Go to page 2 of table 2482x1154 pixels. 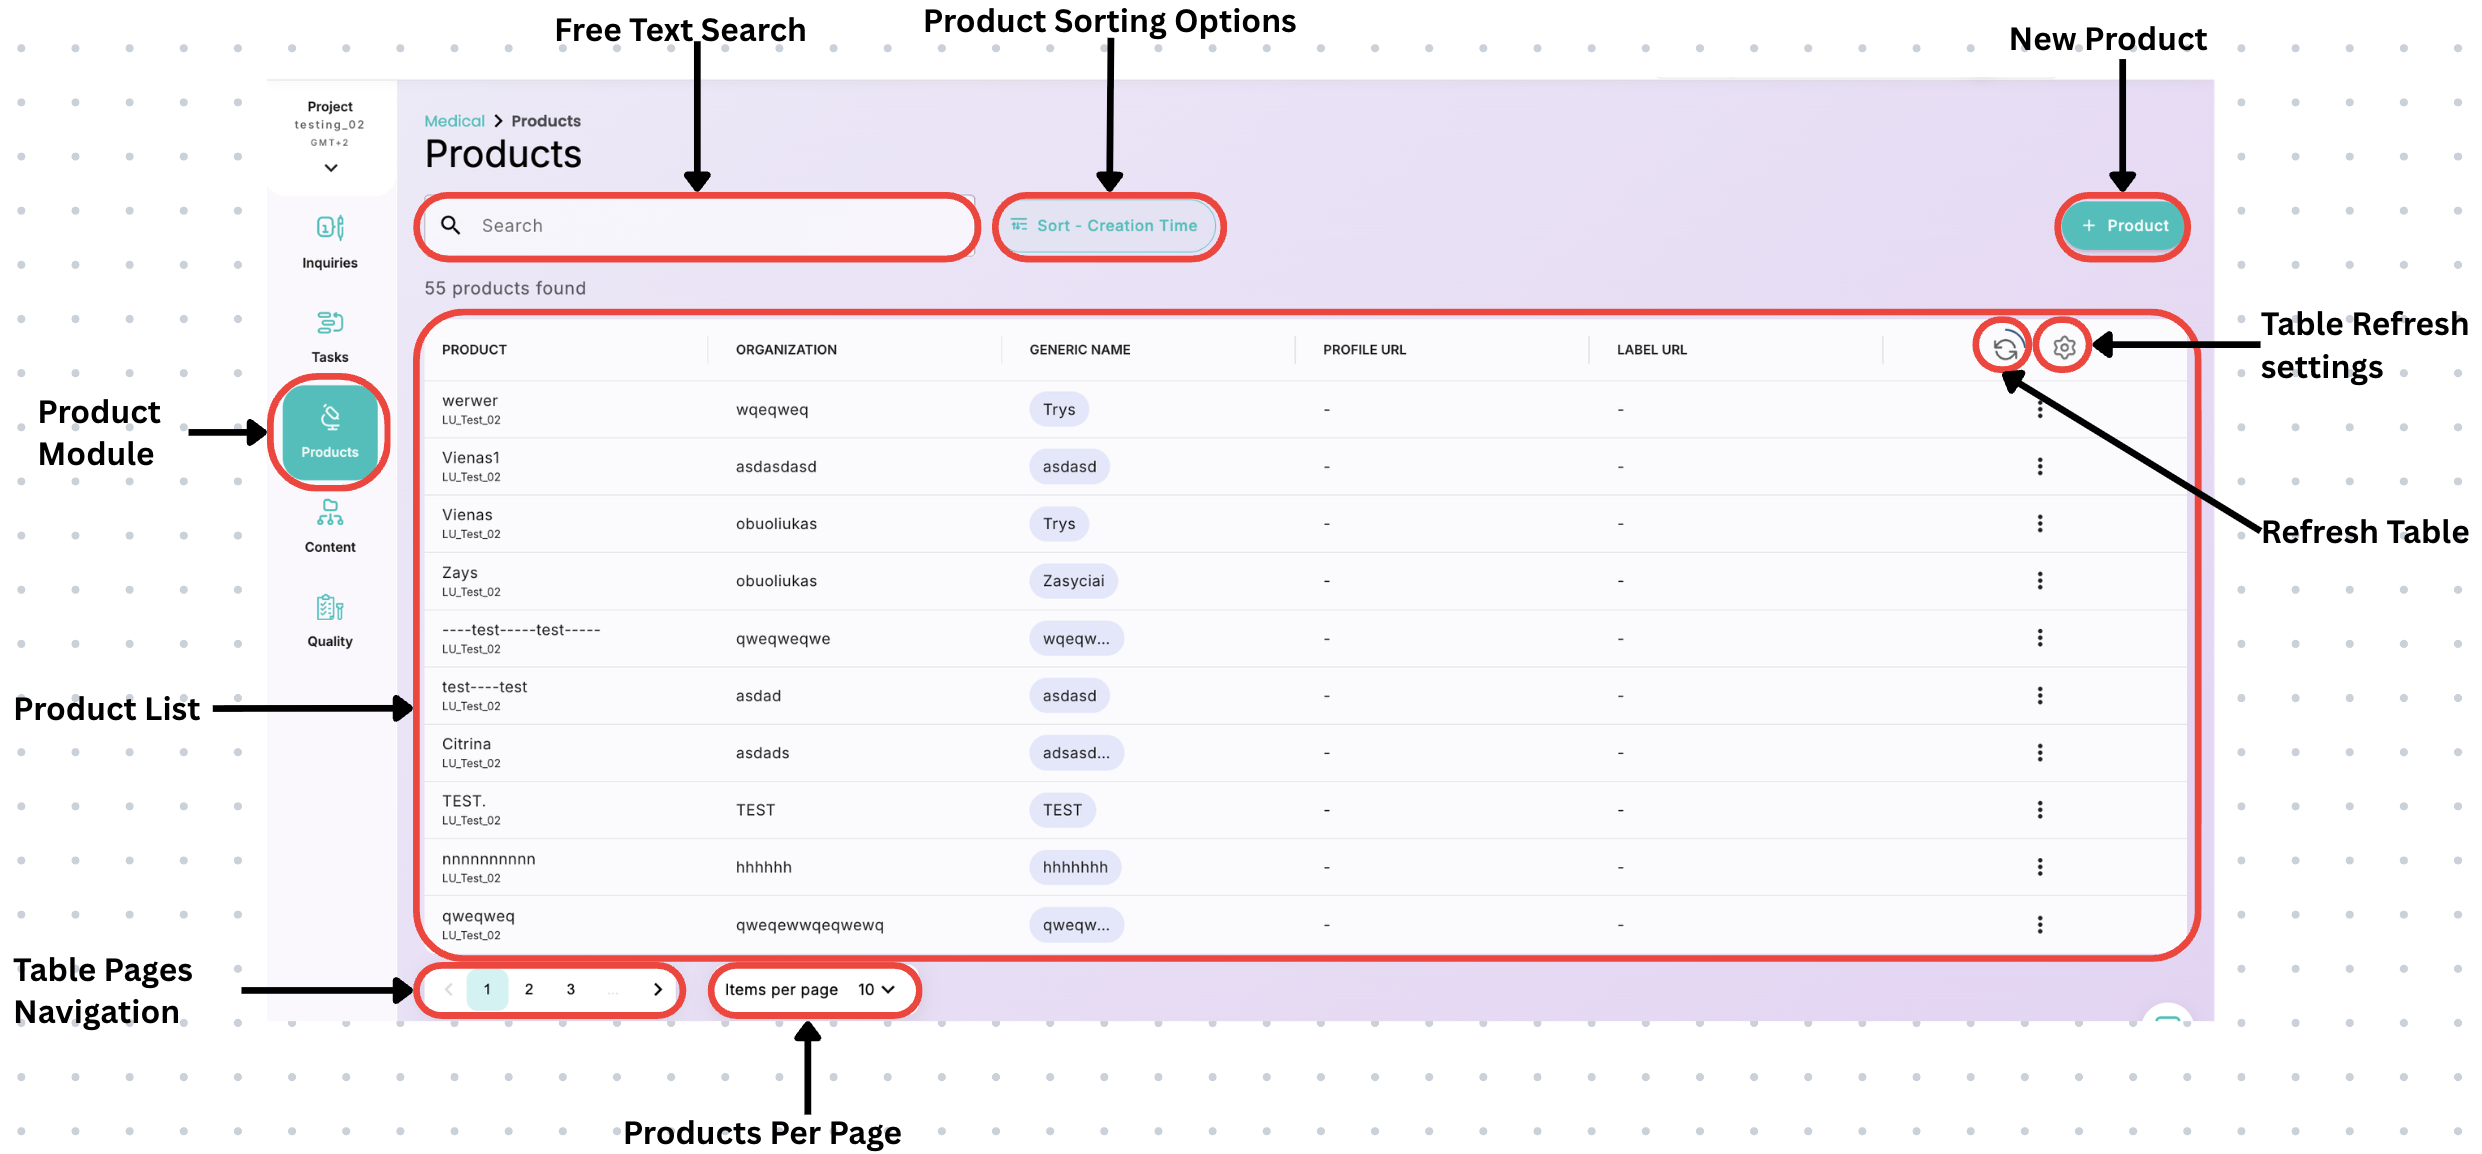point(529,990)
